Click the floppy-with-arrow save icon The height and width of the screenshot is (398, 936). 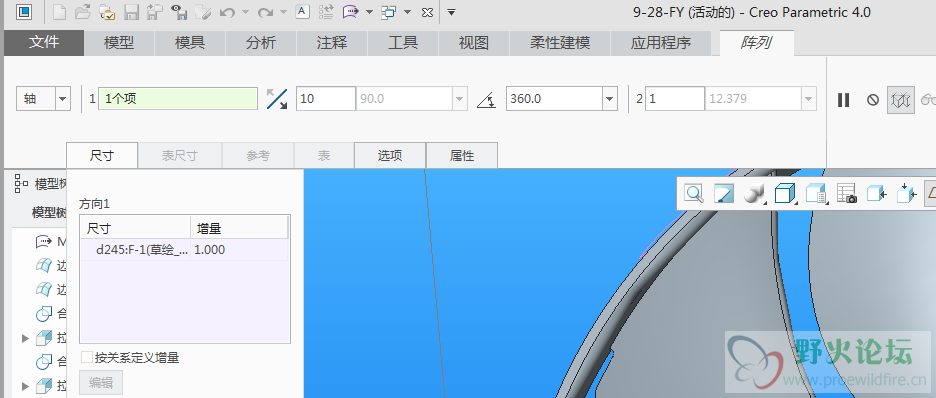pyautogui.click(x=155, y=12)
